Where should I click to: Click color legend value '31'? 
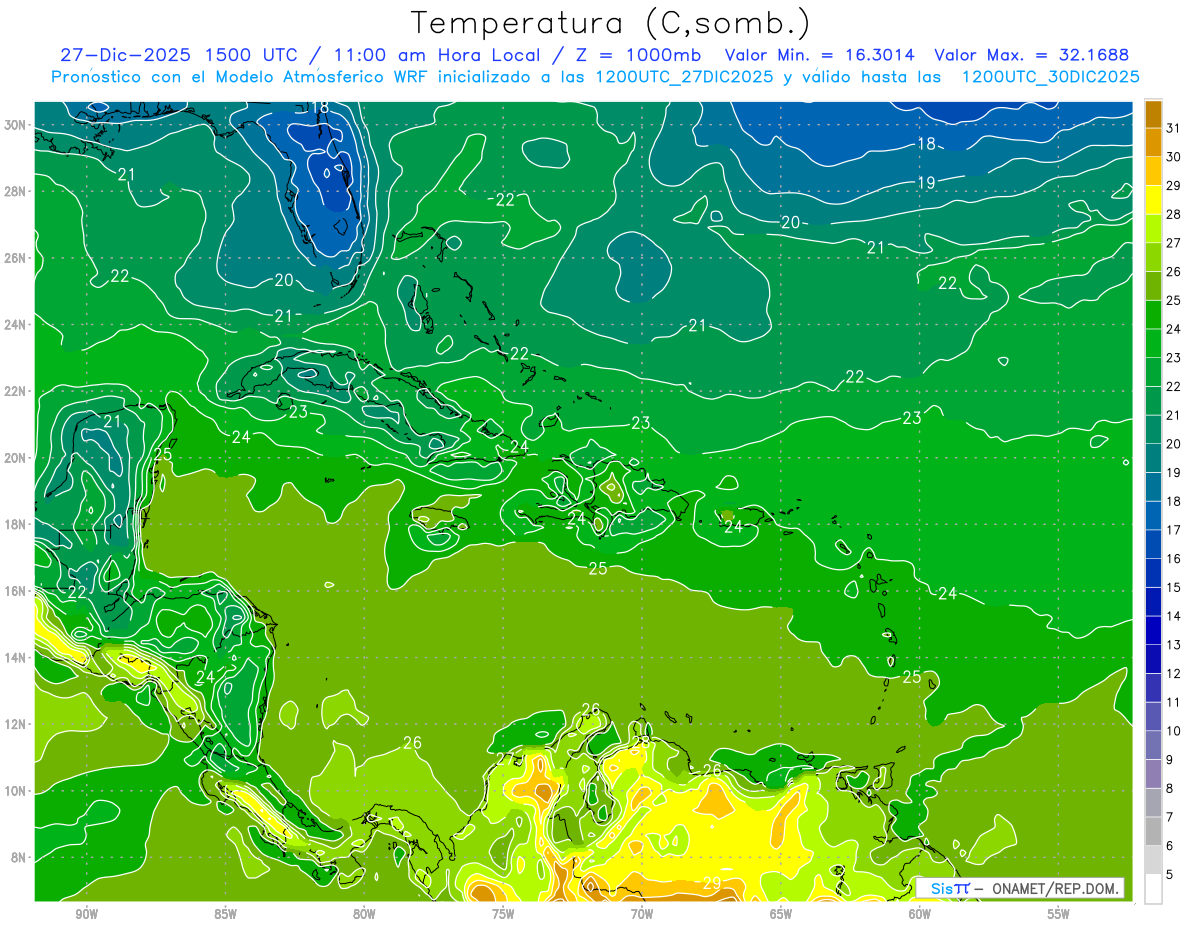[1173, 128]
